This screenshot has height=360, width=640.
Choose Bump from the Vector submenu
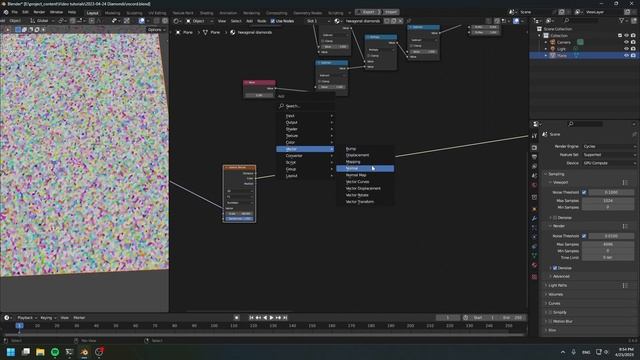pyautogui.click(x=365, y=149)
